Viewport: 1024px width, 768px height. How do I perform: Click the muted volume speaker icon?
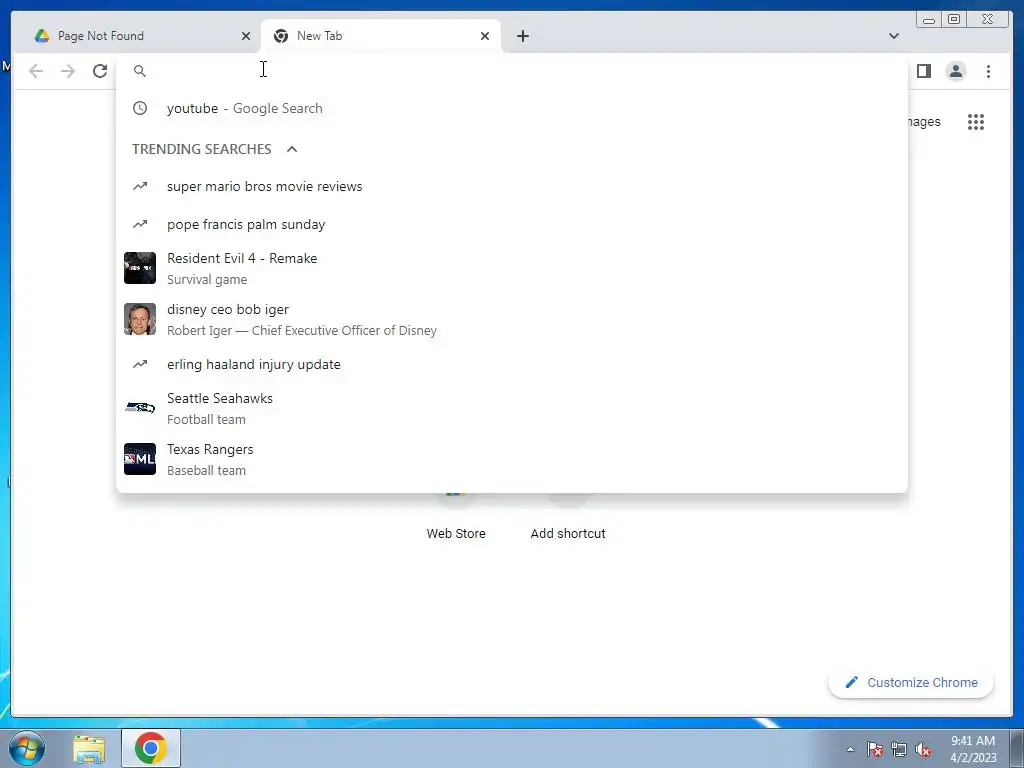923,749
